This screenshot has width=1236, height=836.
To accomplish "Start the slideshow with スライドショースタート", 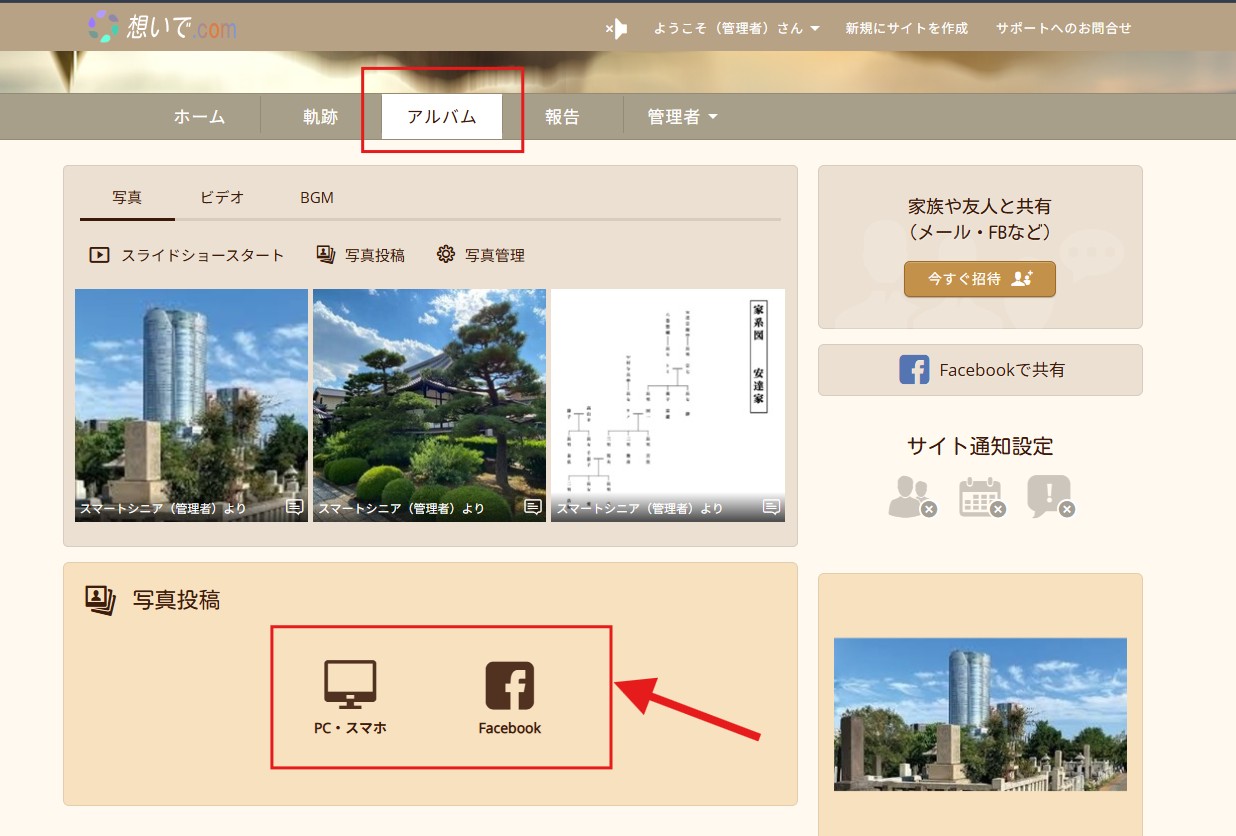I will (x=187, y=255).
